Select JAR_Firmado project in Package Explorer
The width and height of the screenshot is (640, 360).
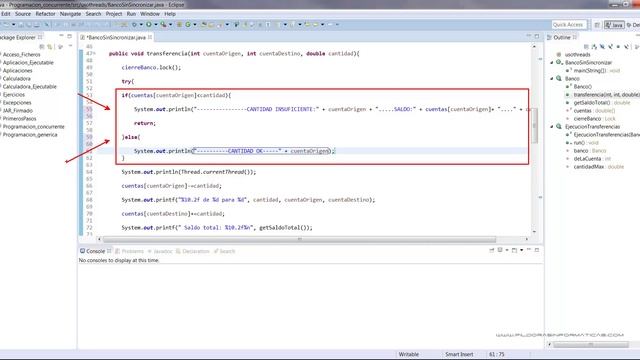(18, 111)
